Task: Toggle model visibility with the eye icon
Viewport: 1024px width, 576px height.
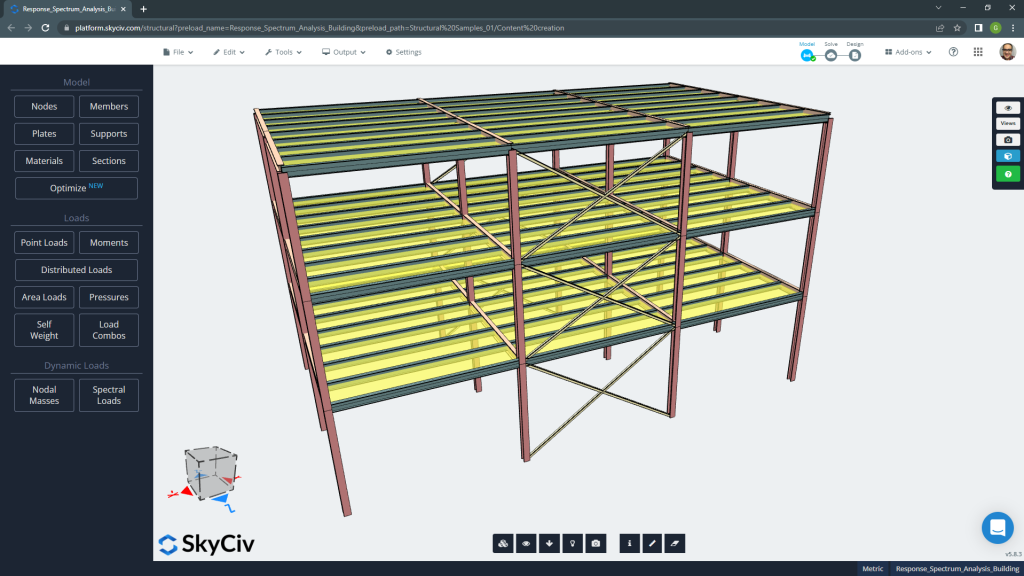Action: point(527,543)
